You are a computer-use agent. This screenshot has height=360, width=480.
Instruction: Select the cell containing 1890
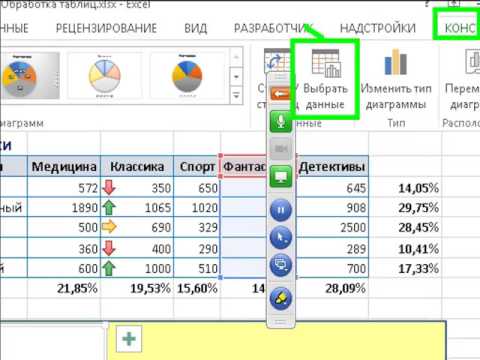[64, 208]
